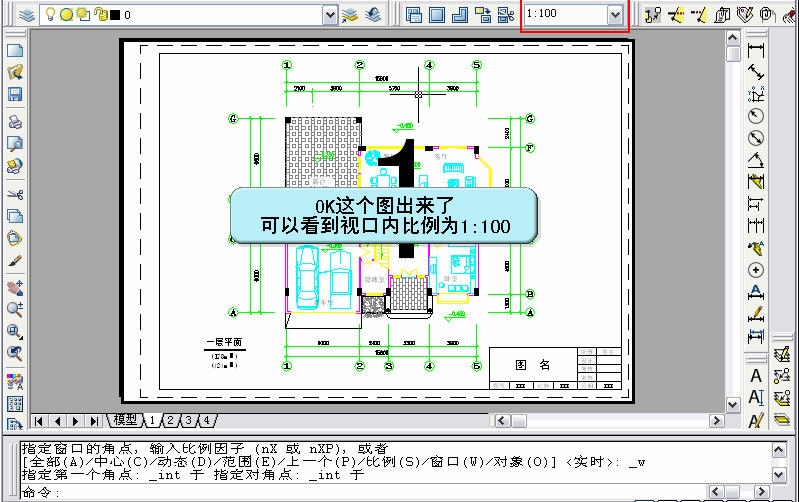Jump to last layout tab button
The width and height of the screenshot is (799, 502).
[94, 421]
